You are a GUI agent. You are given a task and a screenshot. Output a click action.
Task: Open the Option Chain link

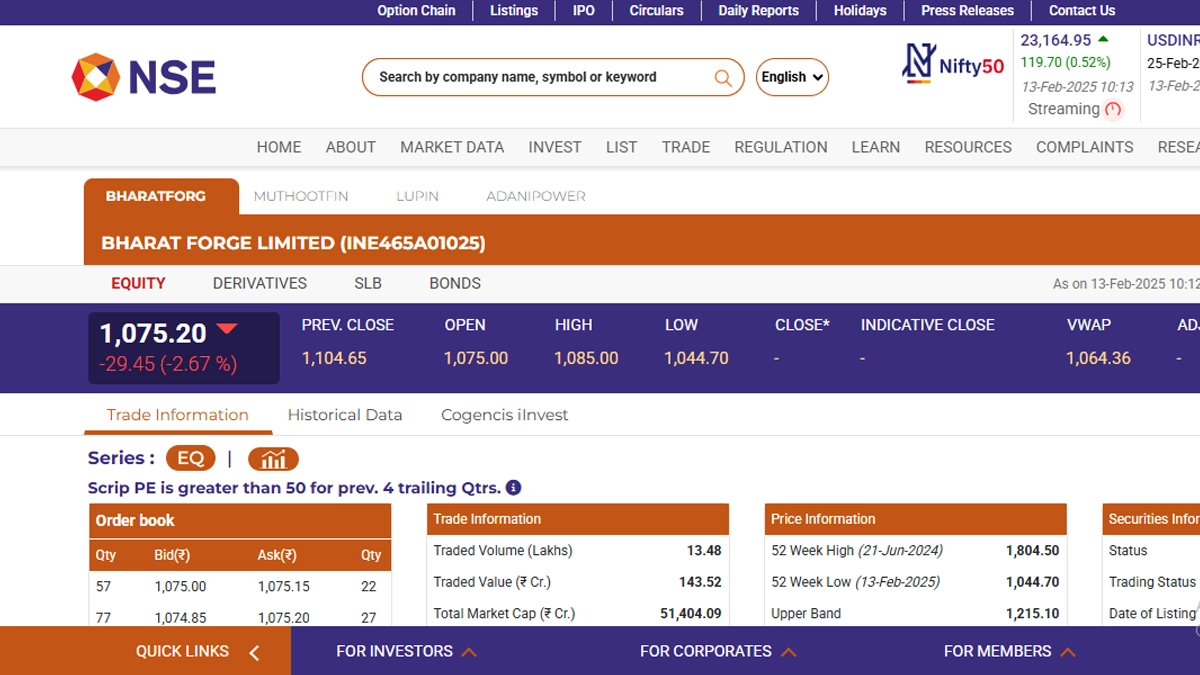[x=416, y=11]
